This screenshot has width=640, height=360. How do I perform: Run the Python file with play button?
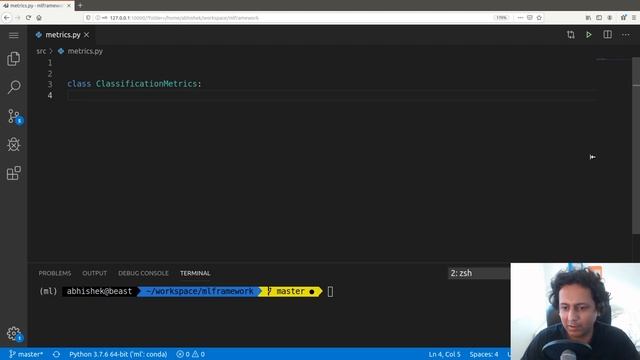[x=589, y=35]
